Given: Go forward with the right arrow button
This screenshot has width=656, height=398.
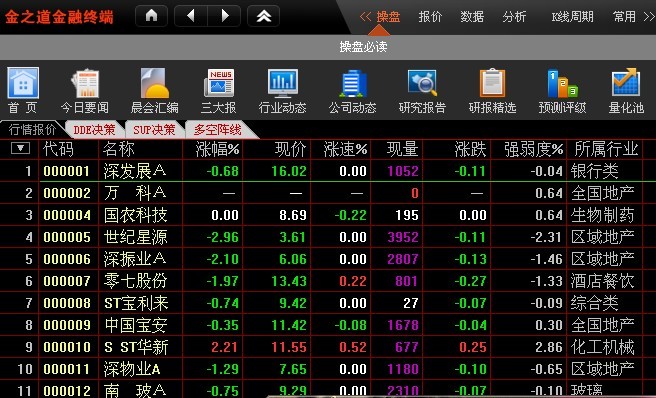Looking at the screenshot, I should [x=224, y=16].
